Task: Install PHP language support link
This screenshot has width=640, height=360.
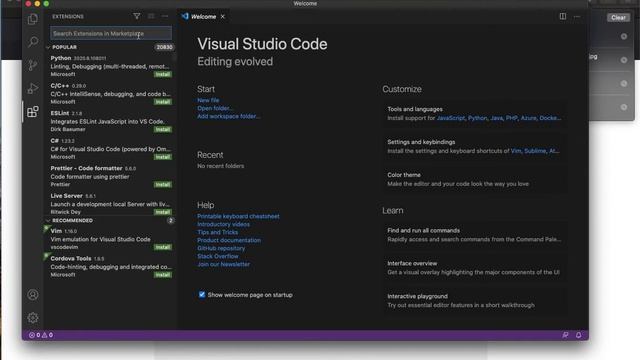Action: 511,118
